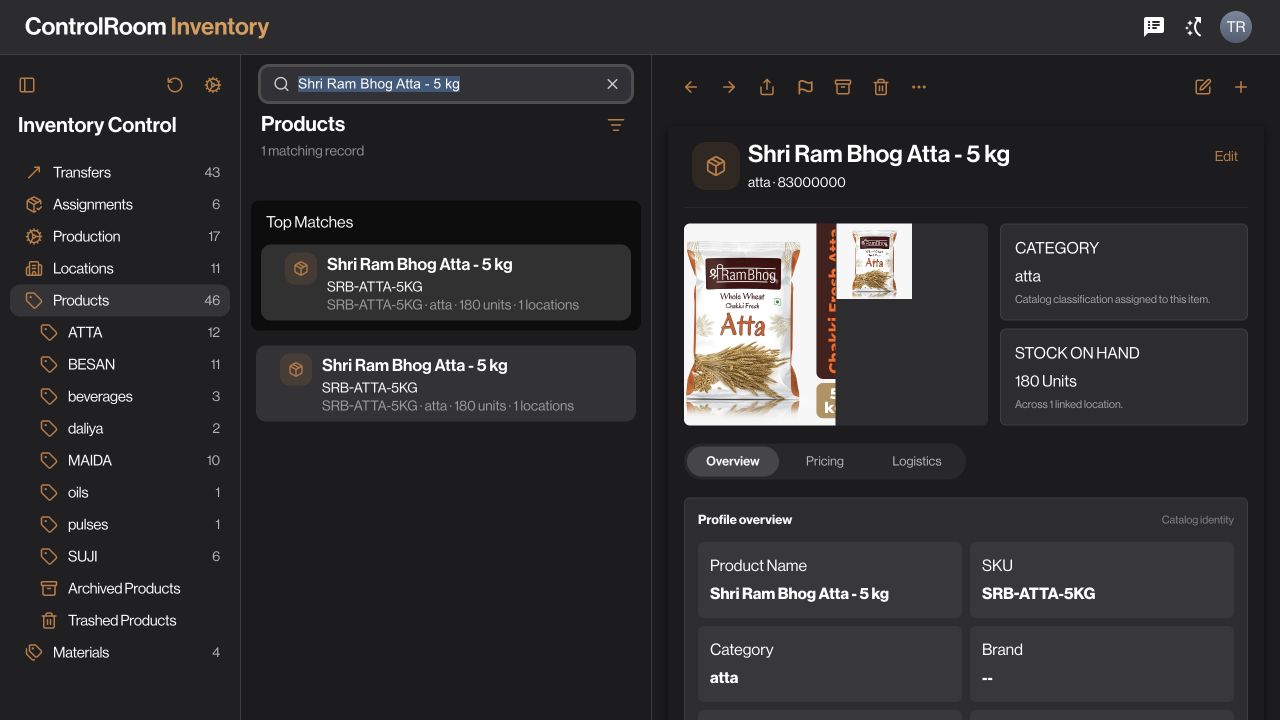Add a new record with plus icon
Viewport: 1280px width, 720px height.
[x=1241, y=87]
